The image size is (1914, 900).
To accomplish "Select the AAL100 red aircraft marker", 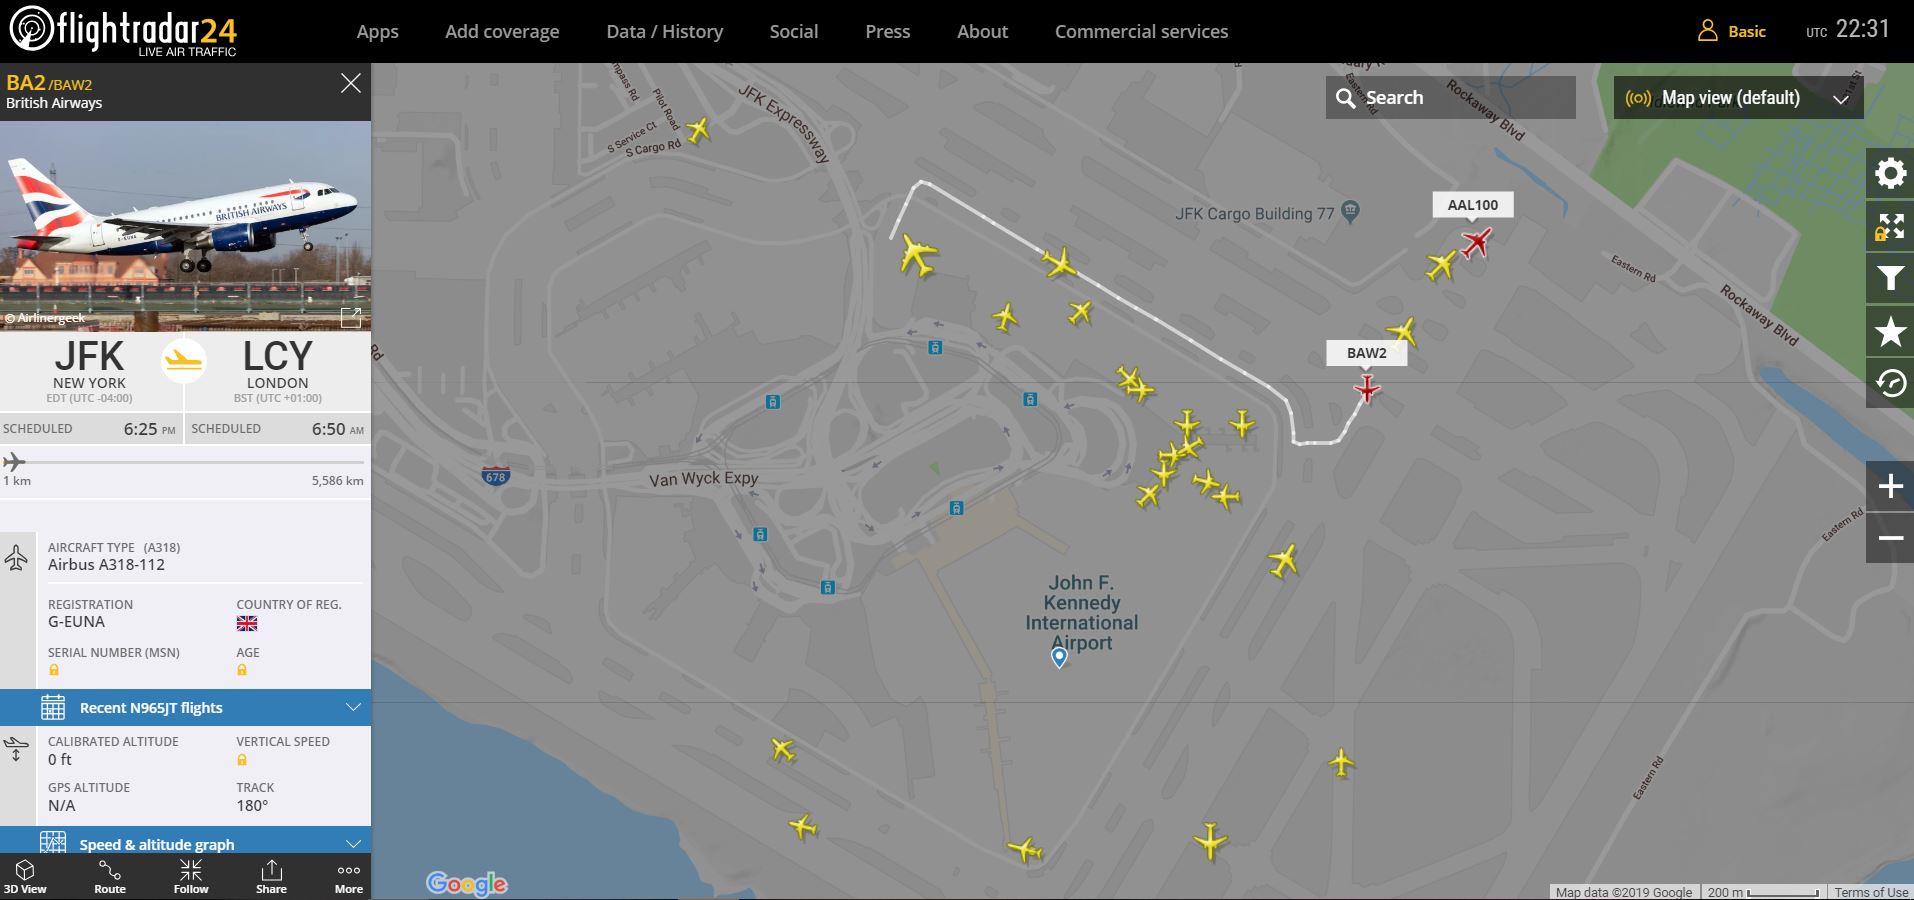I will (1476, 242).
